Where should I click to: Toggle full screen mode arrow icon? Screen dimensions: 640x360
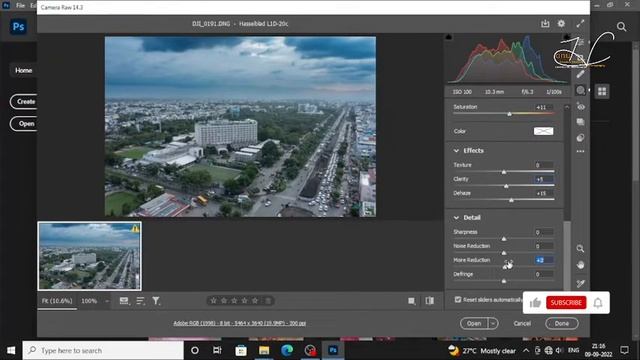[580, 24]
